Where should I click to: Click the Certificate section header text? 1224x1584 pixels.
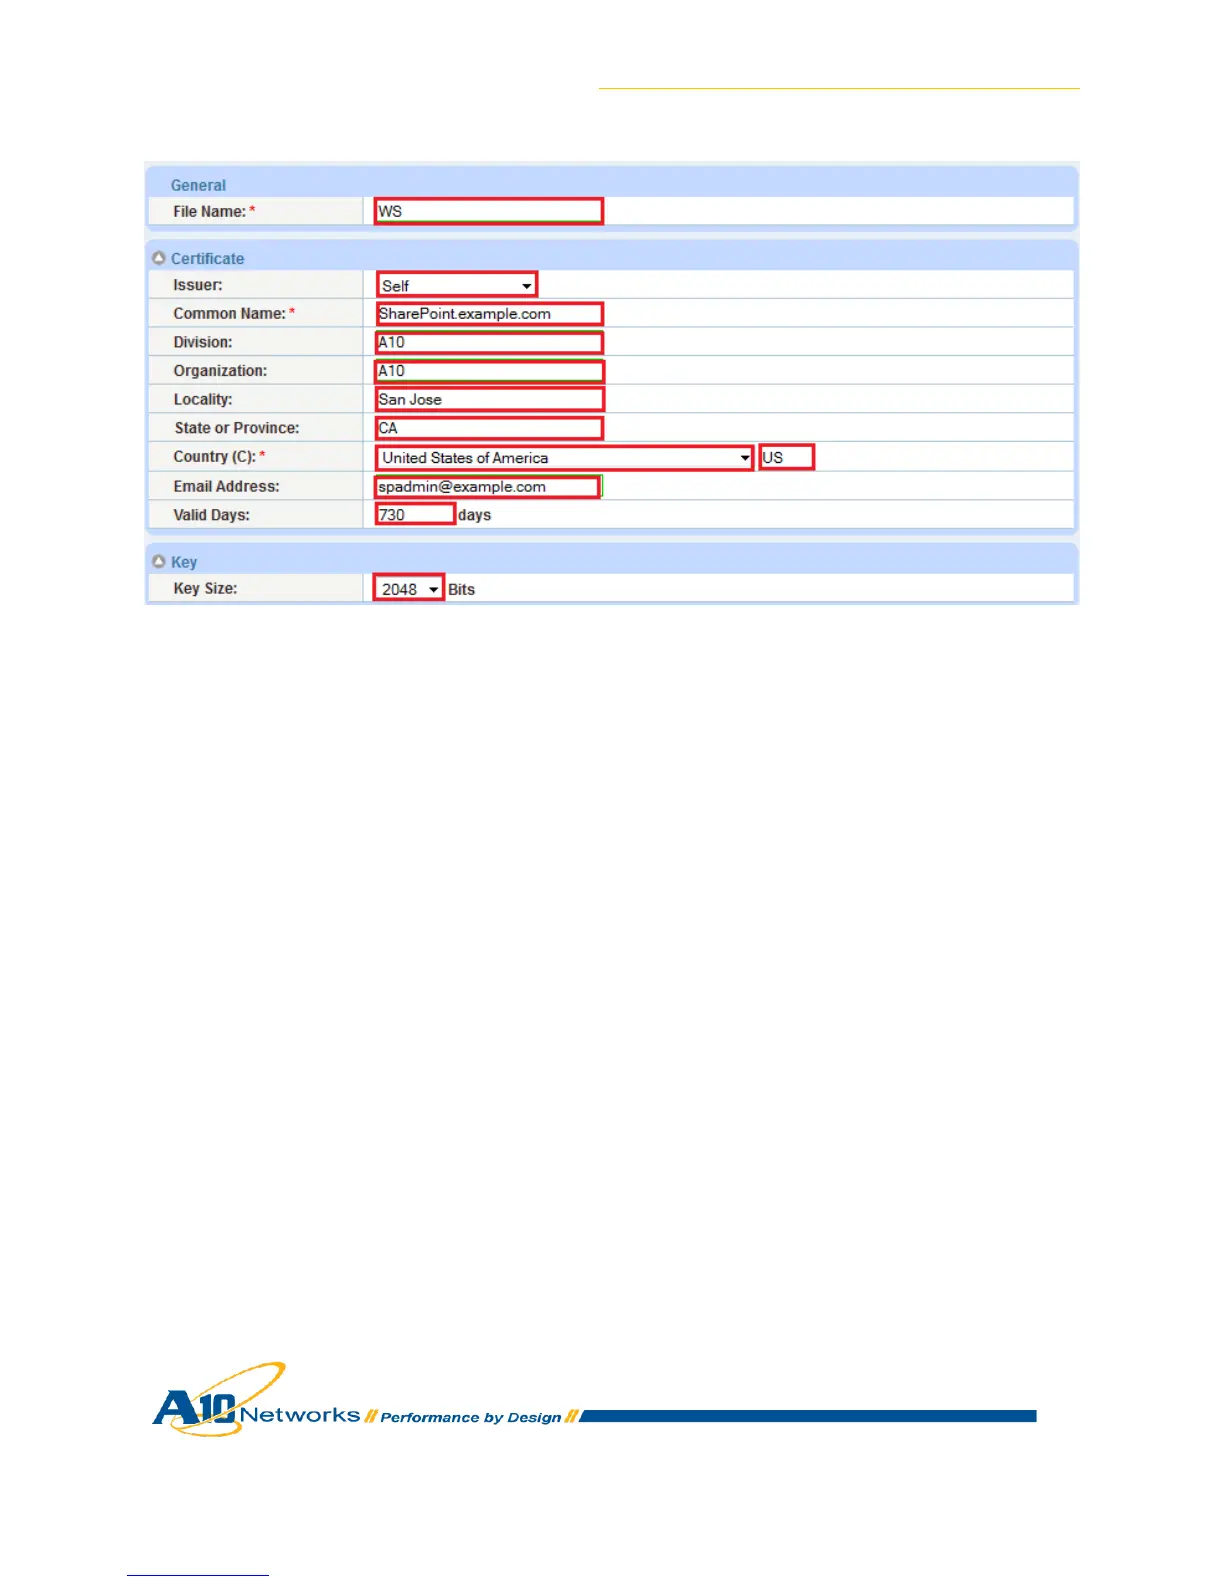207,258
